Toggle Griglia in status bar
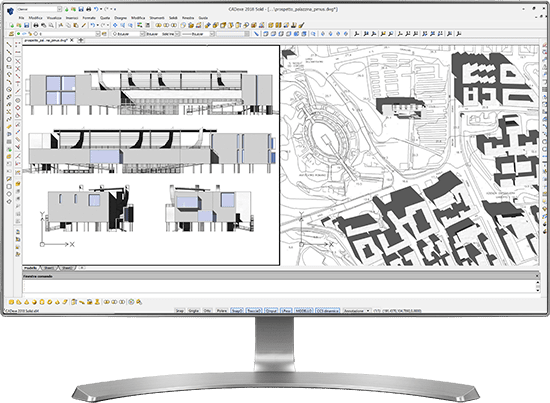This screenshot has width=550, height=403. click(193, 311)
